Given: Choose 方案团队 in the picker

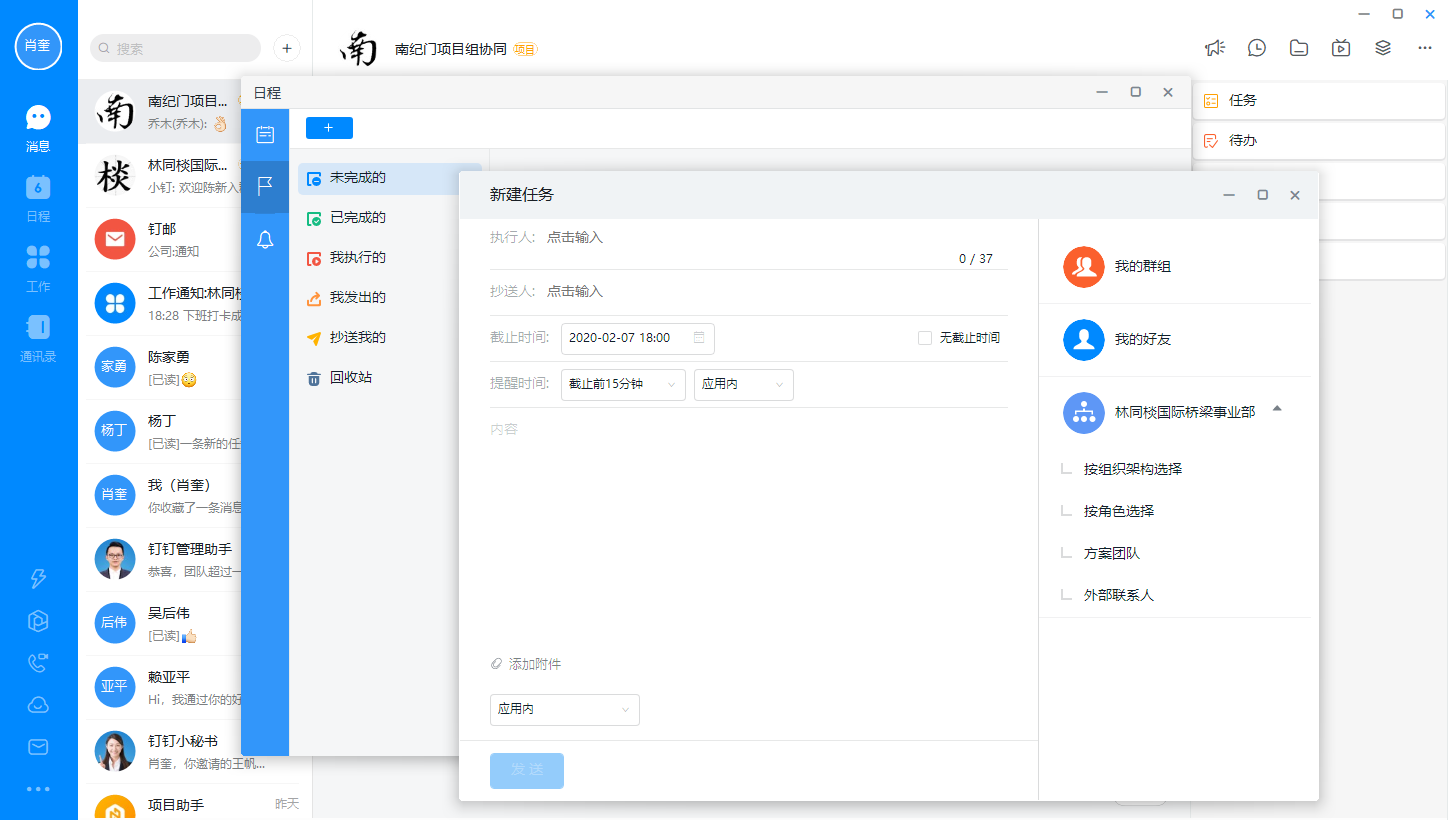Looking at the screenshot, I should pos(1112,553).
